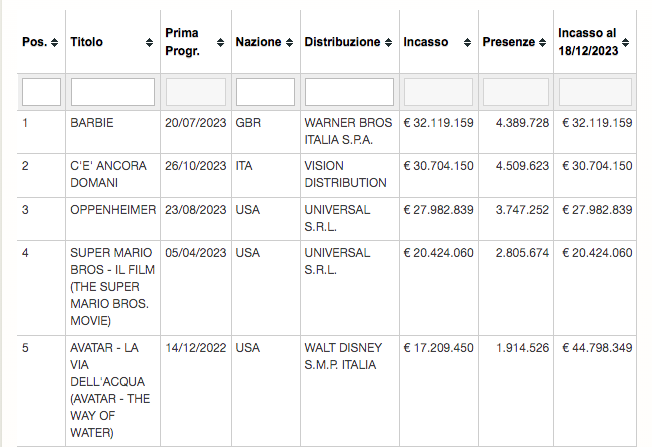Image resolution: width=652 pixels, height=447 pixels.
Task: Click into the Distribuzione filter field
Action: [349, 92]
